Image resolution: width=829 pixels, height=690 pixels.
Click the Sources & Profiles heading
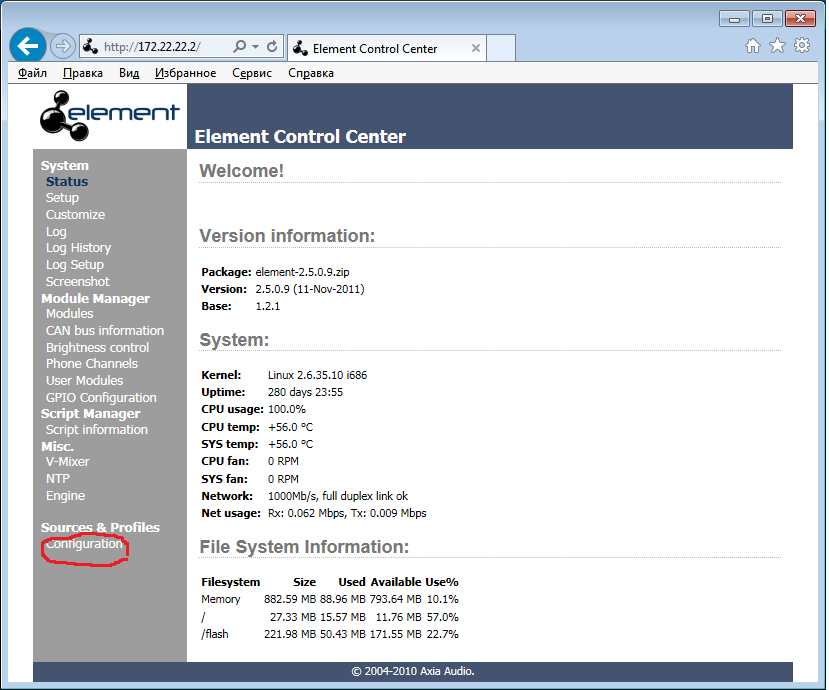coord(100,527)
